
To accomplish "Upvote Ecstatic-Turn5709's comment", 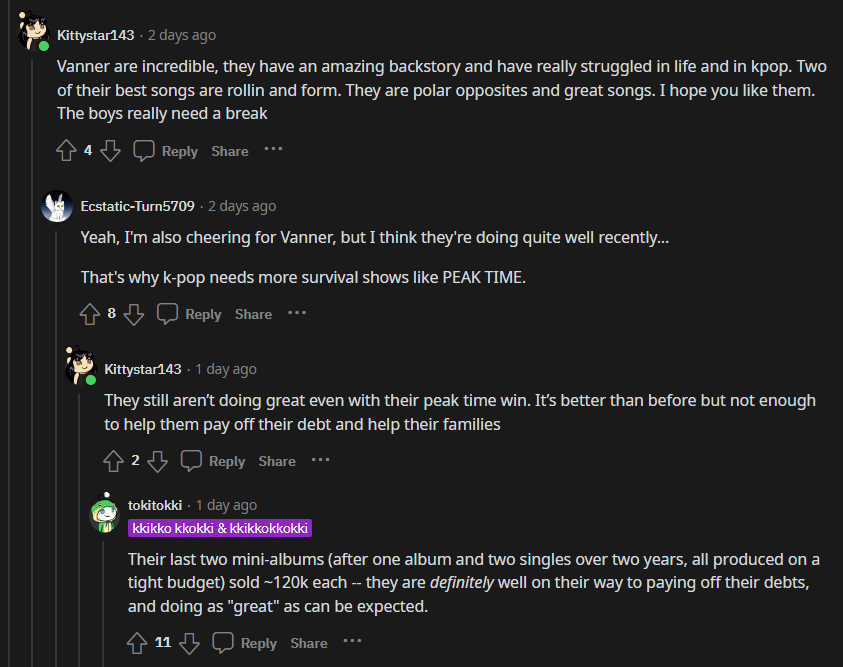I will (90, 314).
